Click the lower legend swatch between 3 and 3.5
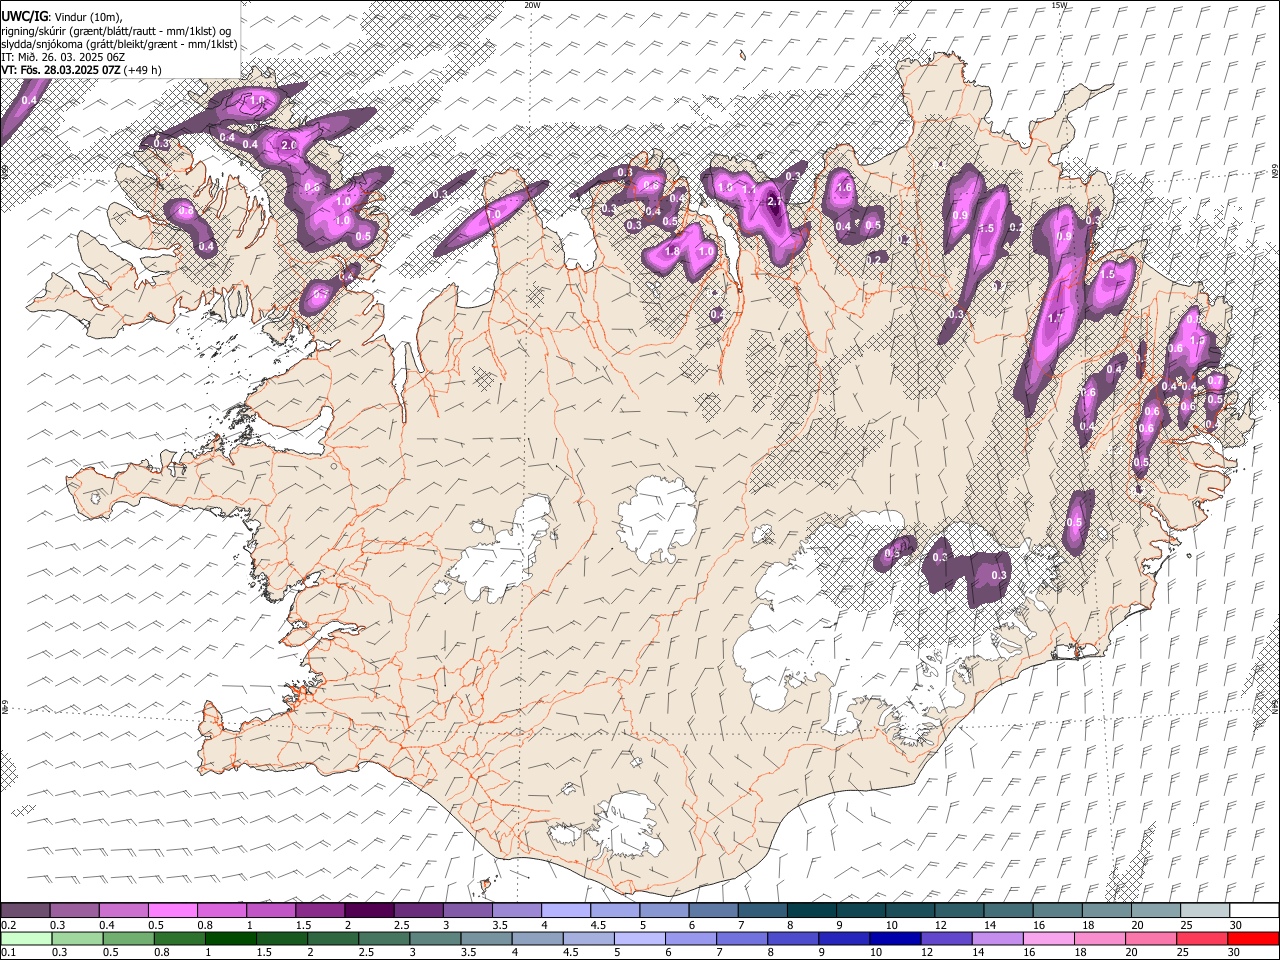The height and width of the screenshot is (960, 1280). coord(434,938)
